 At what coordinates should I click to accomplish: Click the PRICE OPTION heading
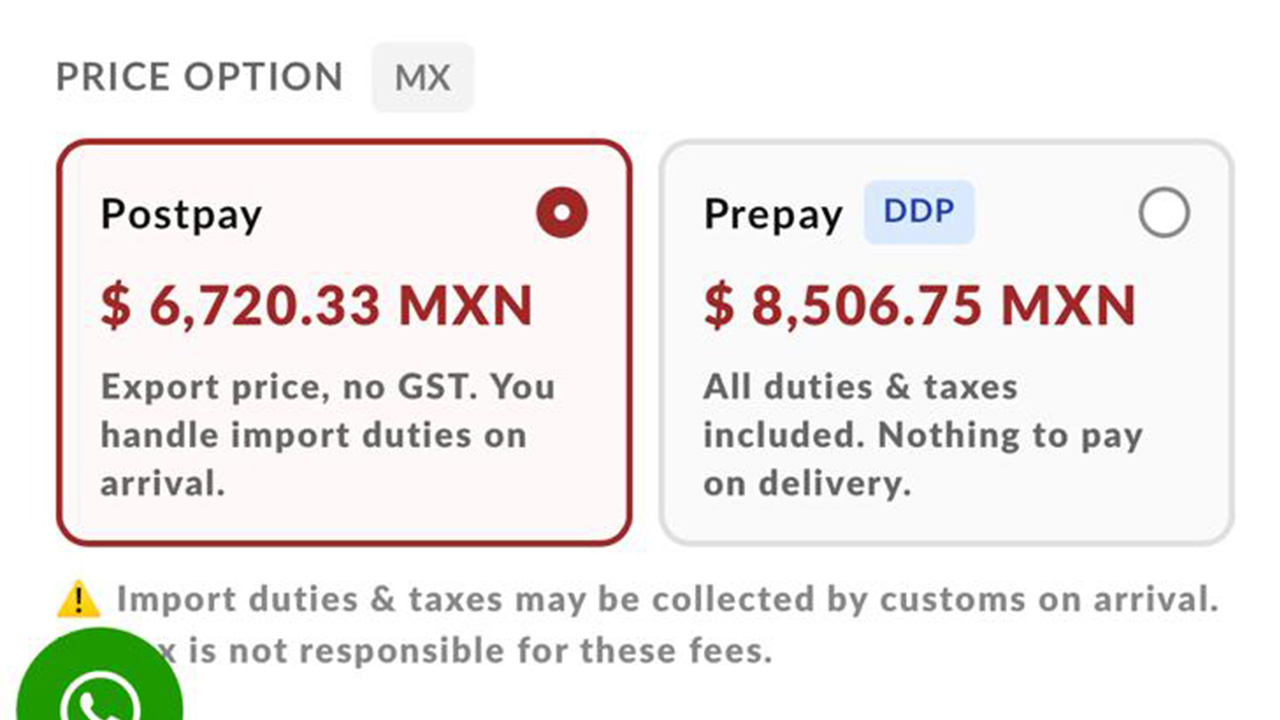(x=199, y=77)
